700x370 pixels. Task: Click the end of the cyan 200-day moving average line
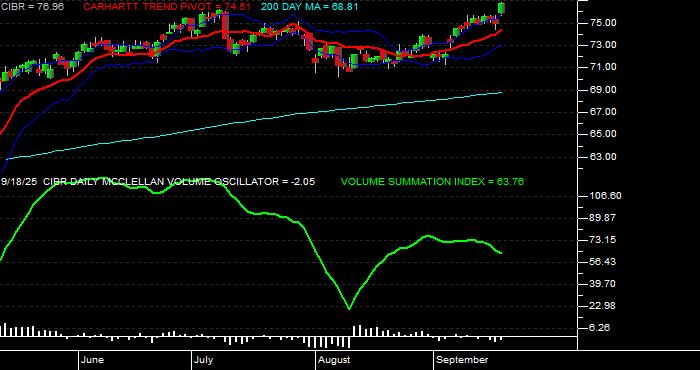(501, 92)
